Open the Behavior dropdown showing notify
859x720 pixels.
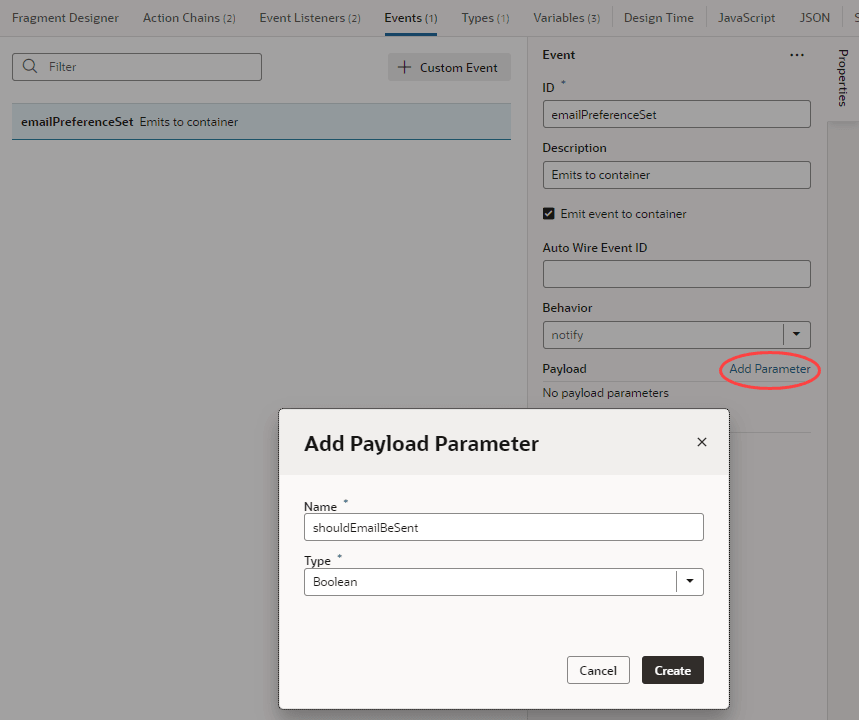797,334
